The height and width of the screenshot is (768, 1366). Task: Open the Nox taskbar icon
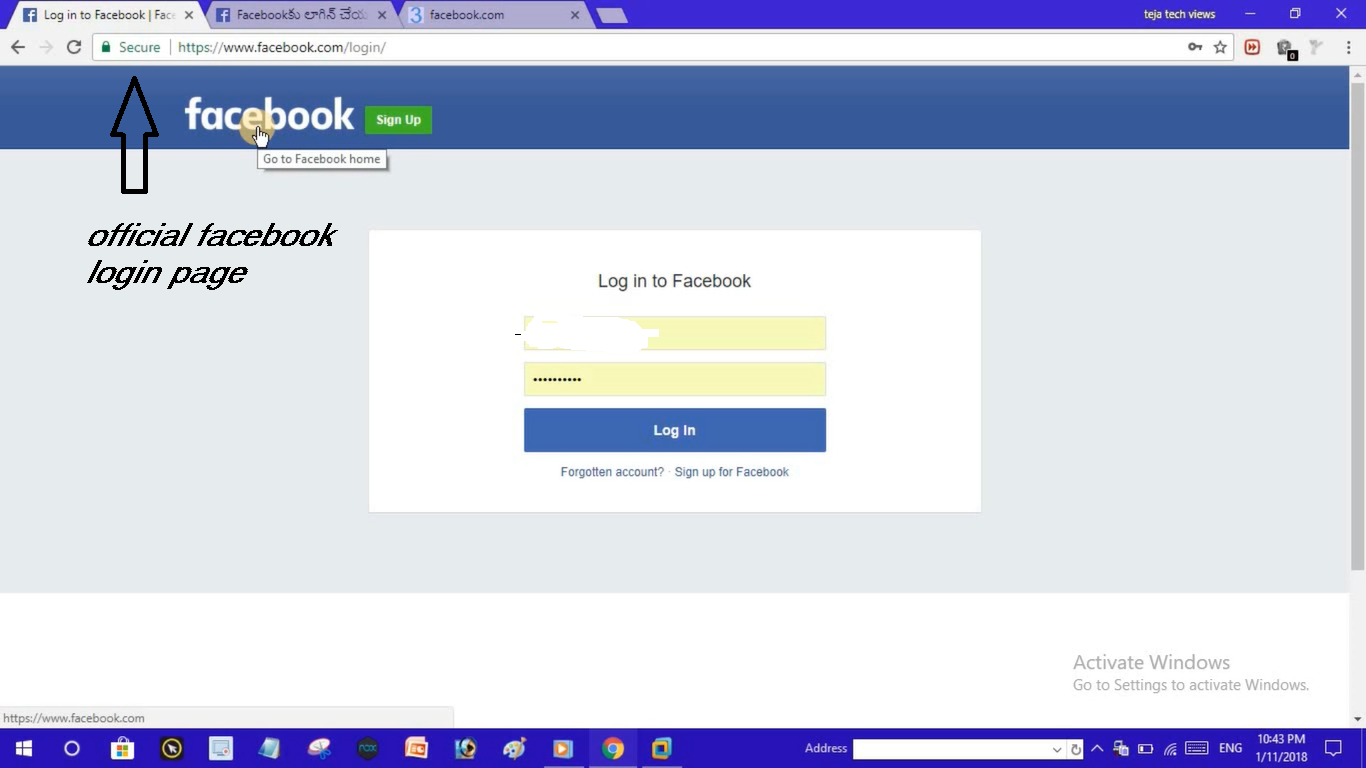368,748
